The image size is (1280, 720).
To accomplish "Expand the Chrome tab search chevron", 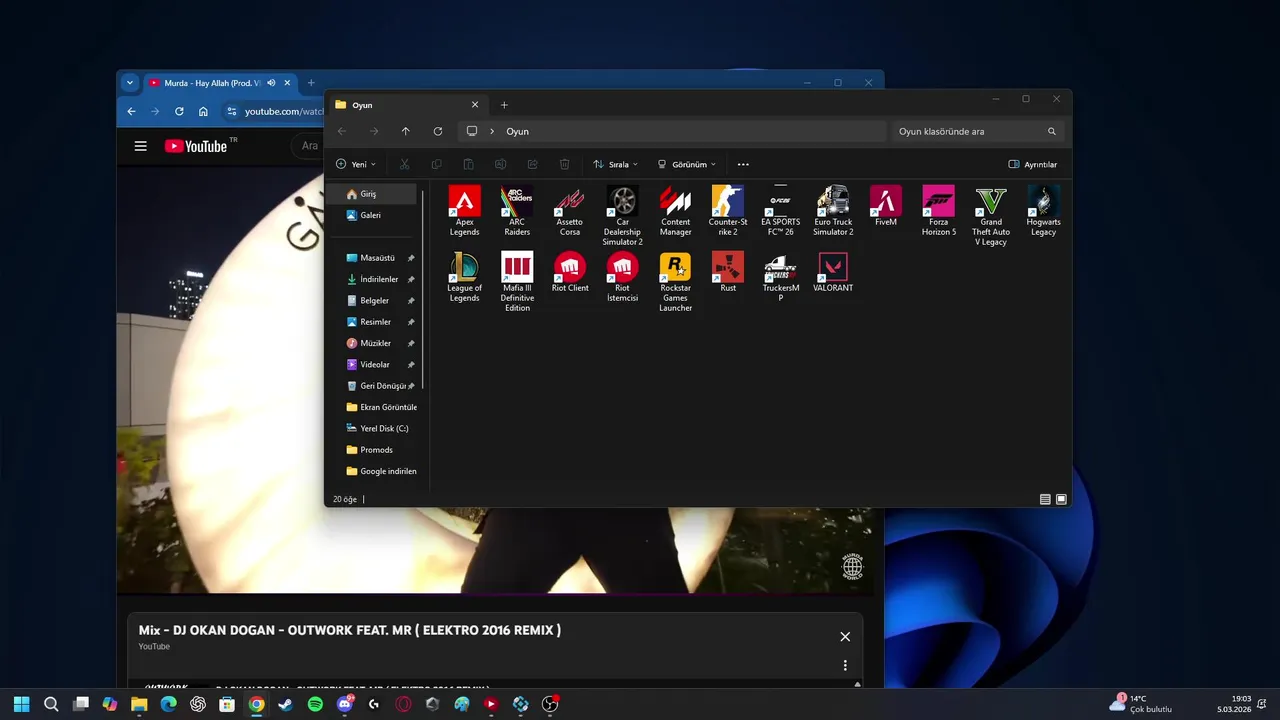I will coord(129,83).
